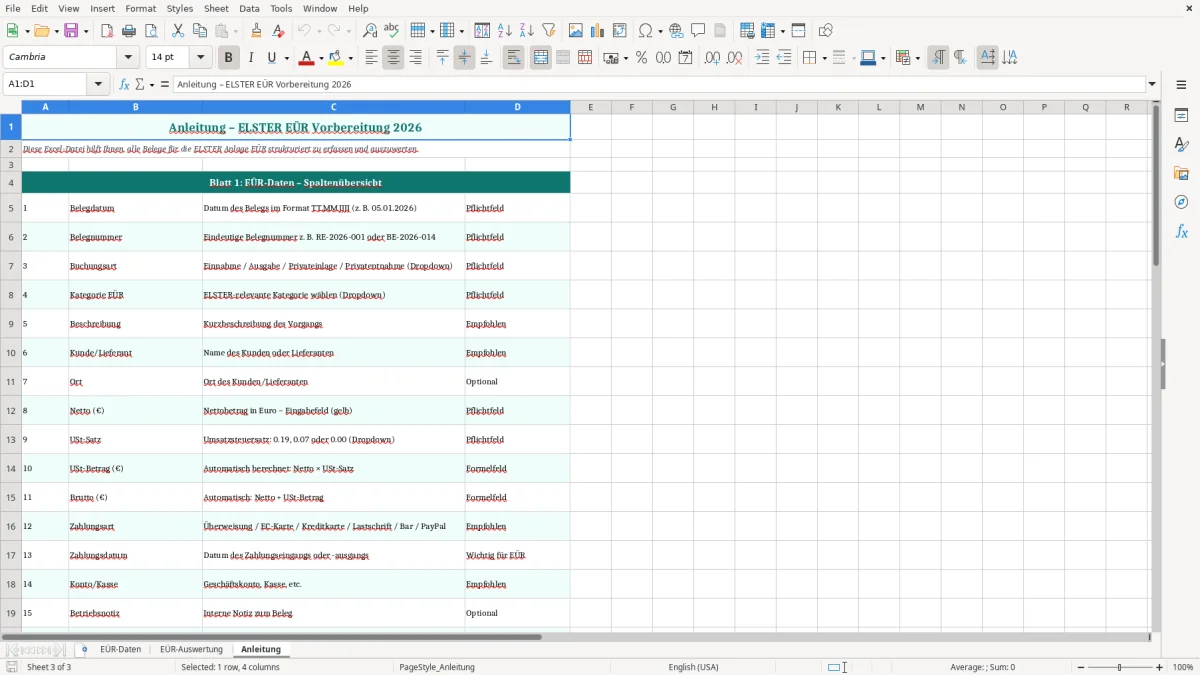Screen dimensions: 1200x675
Task: Expand the formula bar
Action: [x=1152, y=85]
